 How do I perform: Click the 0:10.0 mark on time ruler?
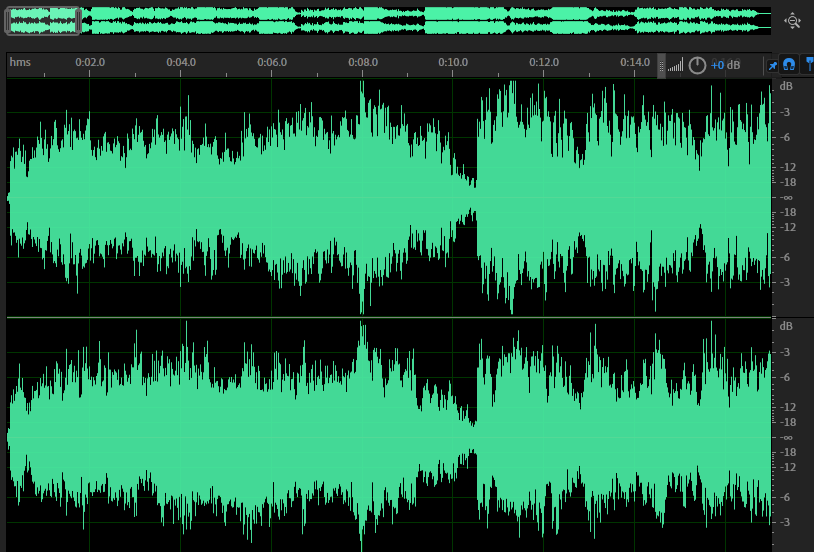(453, 62)
